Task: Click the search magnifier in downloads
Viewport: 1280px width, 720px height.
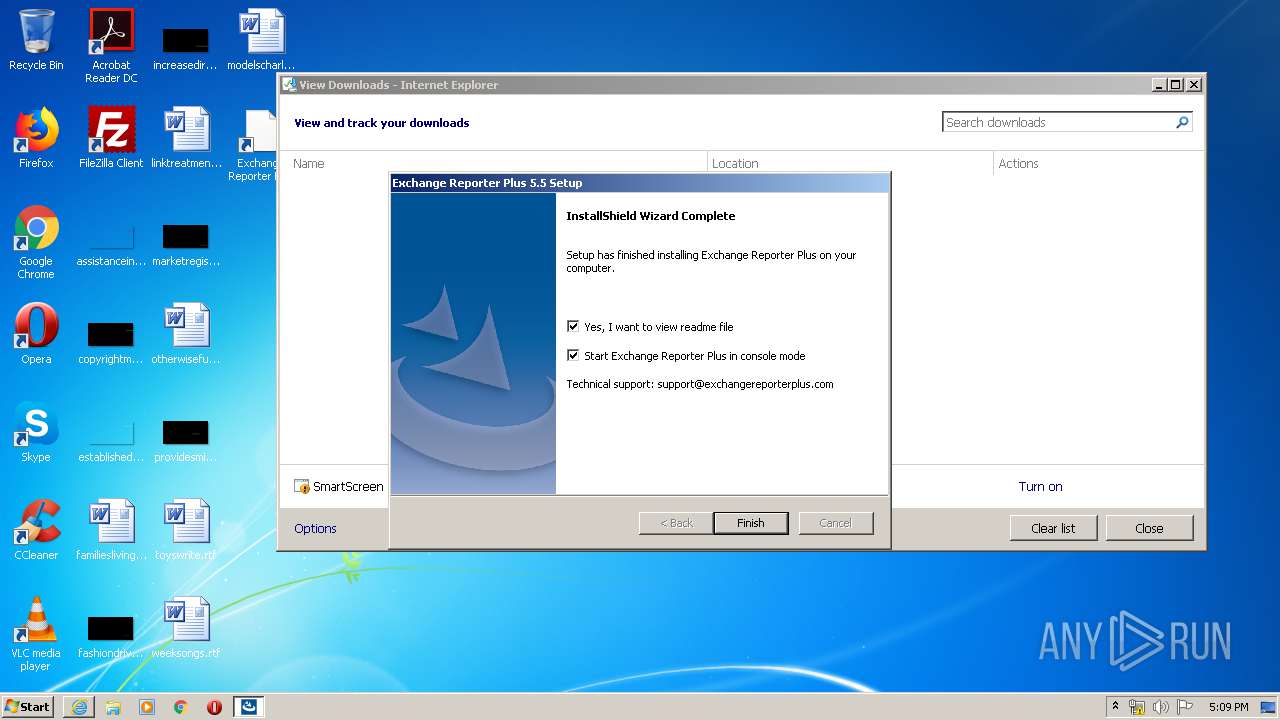Action: [1182, 122]
